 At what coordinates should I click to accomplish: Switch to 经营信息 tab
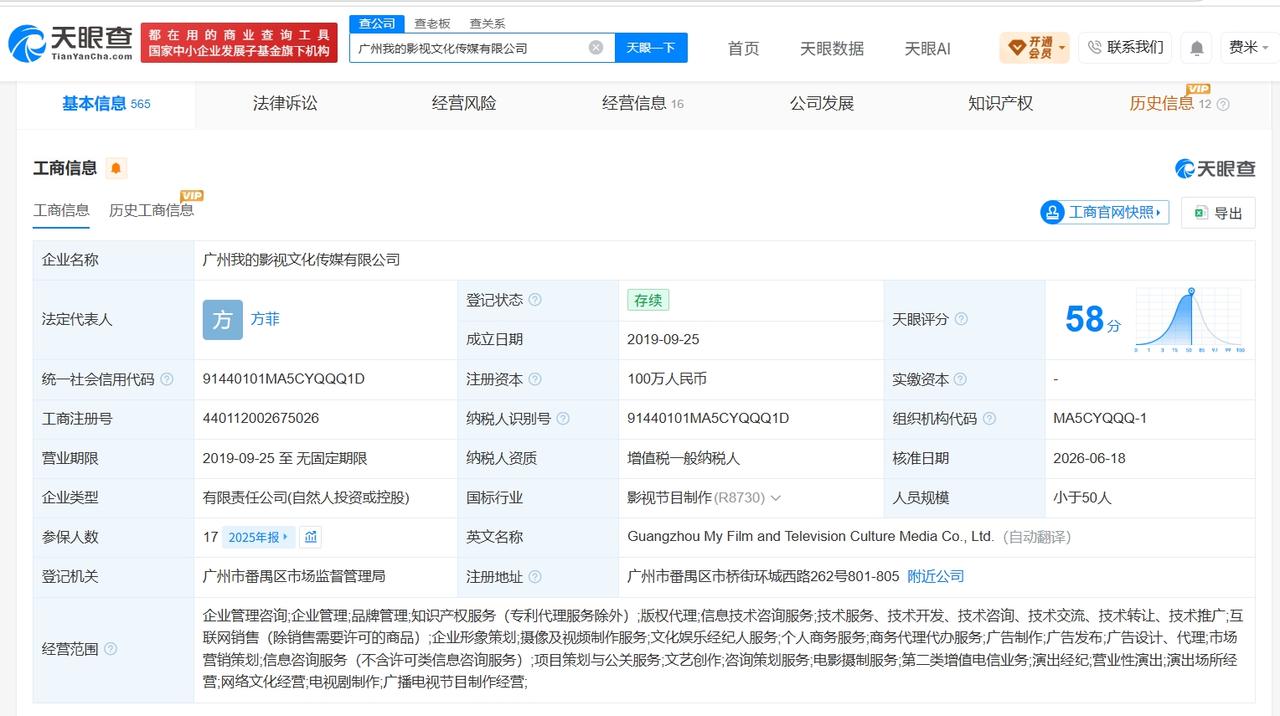[x=643, y=103]
